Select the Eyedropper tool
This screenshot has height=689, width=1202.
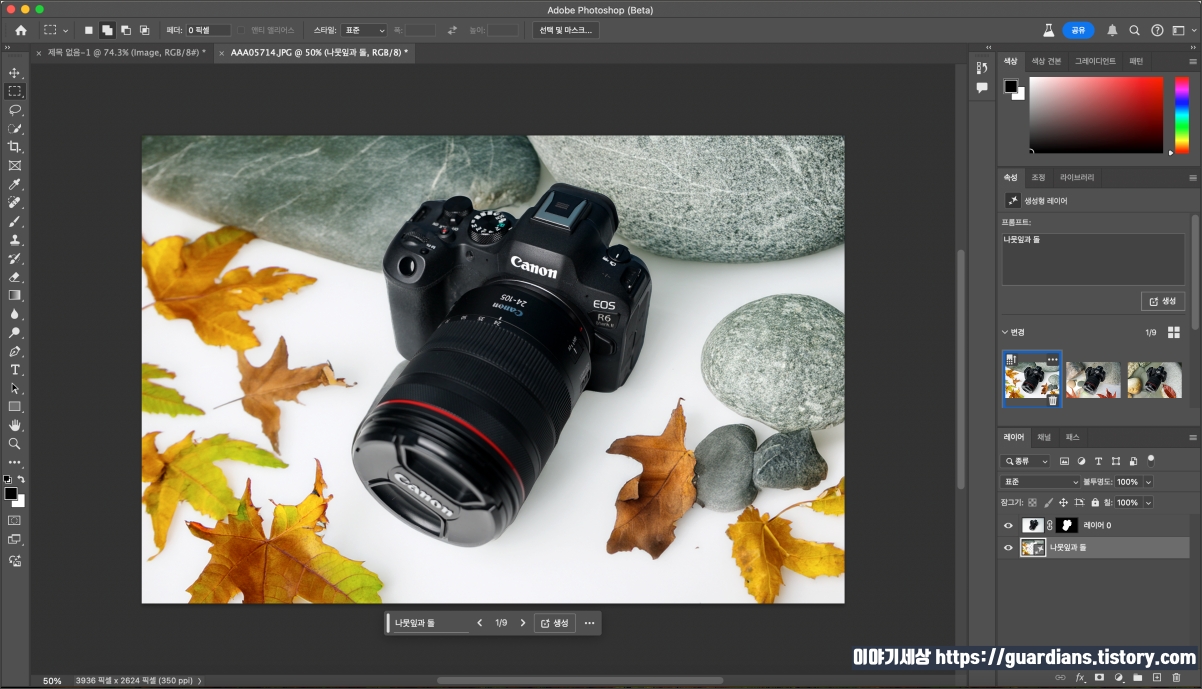pos(15,184)
